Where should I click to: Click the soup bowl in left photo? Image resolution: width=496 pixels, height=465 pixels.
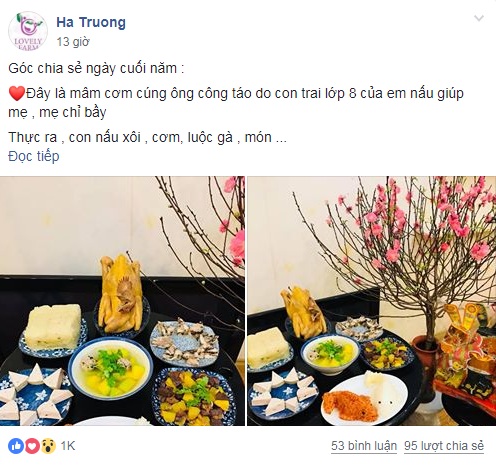(x=111, y=369)
